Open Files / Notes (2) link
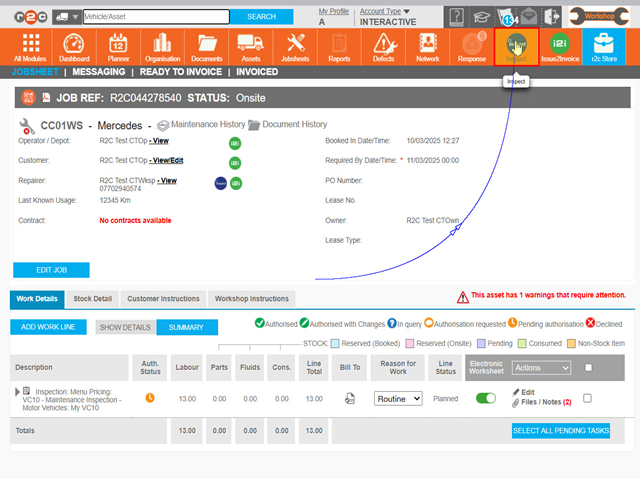This screenshot has height=480, width=641. [542, 402]
